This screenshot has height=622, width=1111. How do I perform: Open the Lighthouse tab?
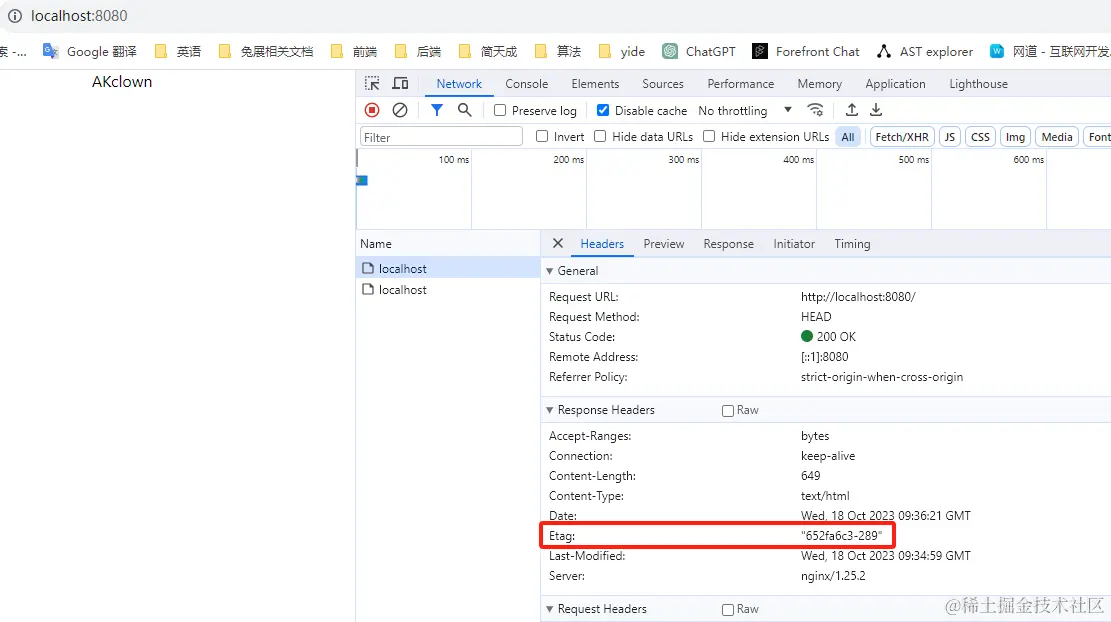(979, 84)
